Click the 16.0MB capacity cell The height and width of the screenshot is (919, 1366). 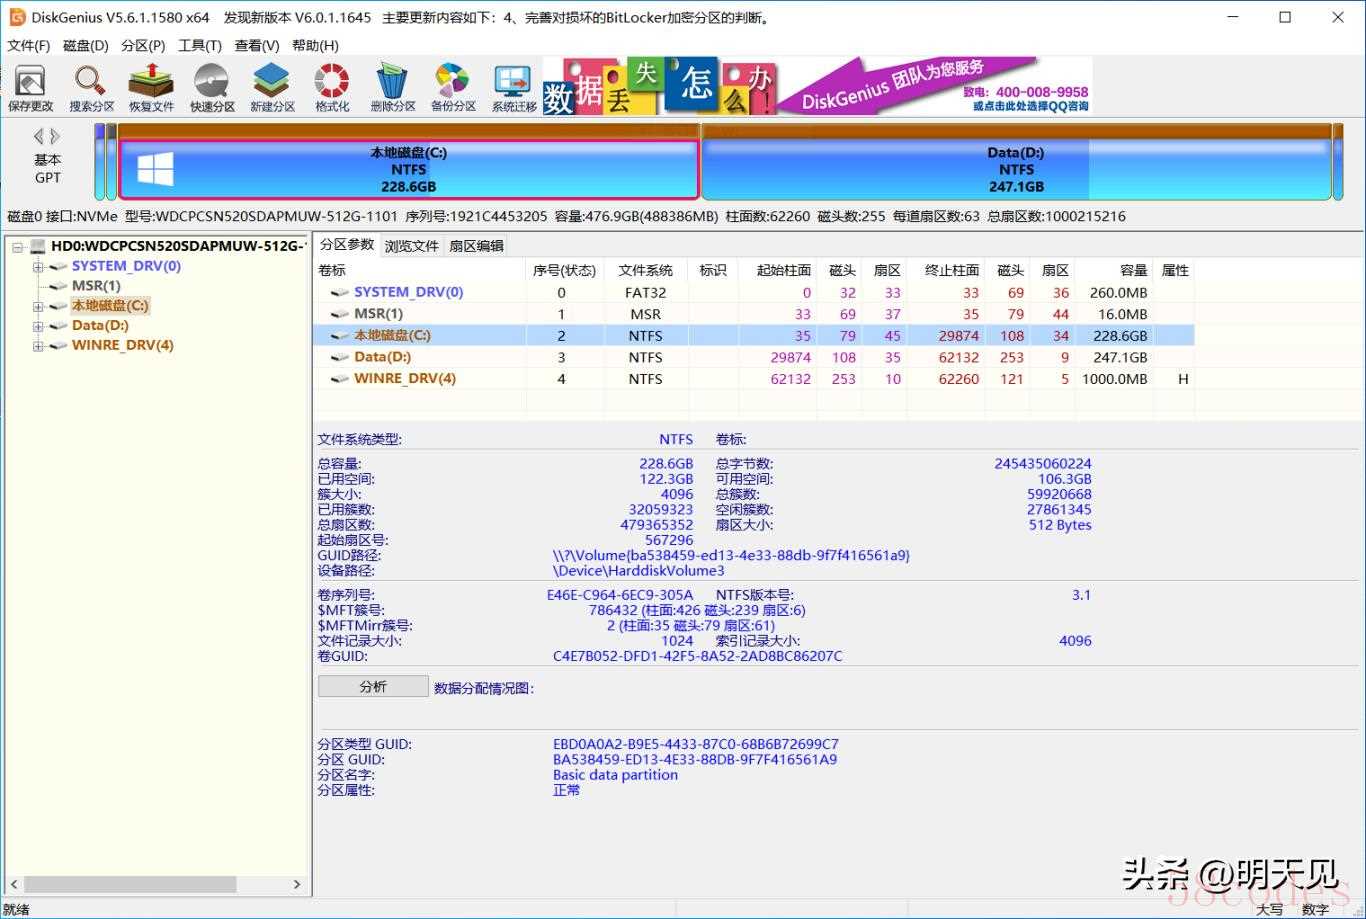tap(1122, 314)
